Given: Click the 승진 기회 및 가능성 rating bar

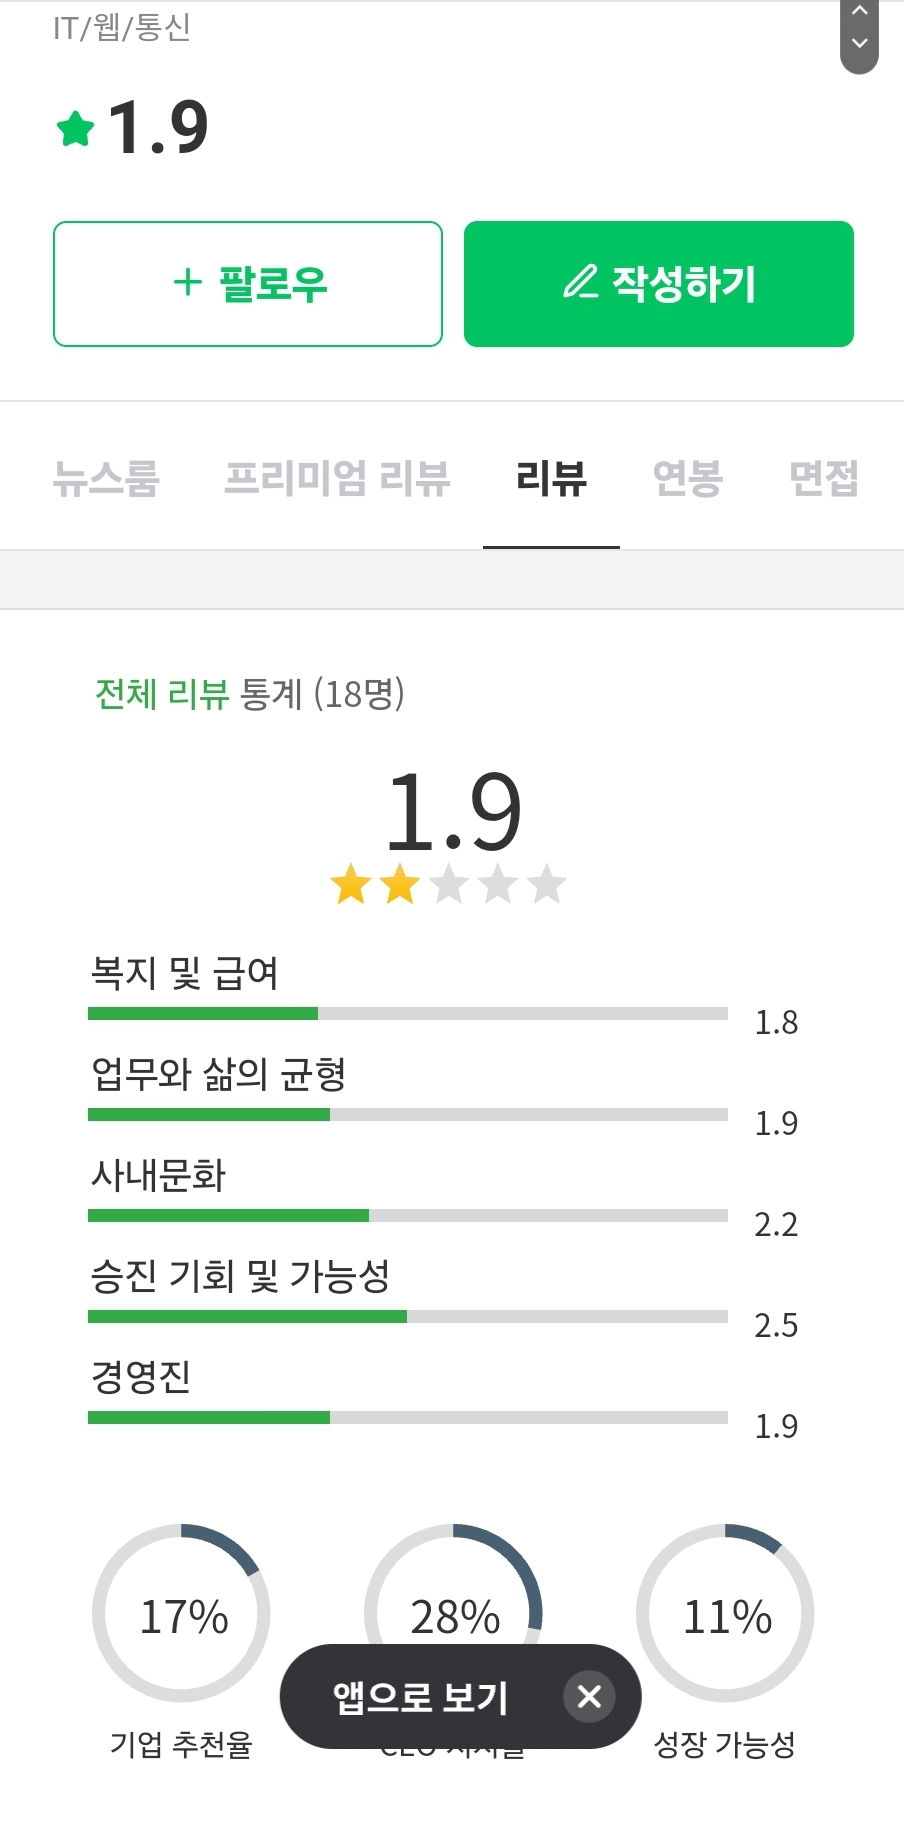Looking at the screenshot, I should [x=407, y=1317].
